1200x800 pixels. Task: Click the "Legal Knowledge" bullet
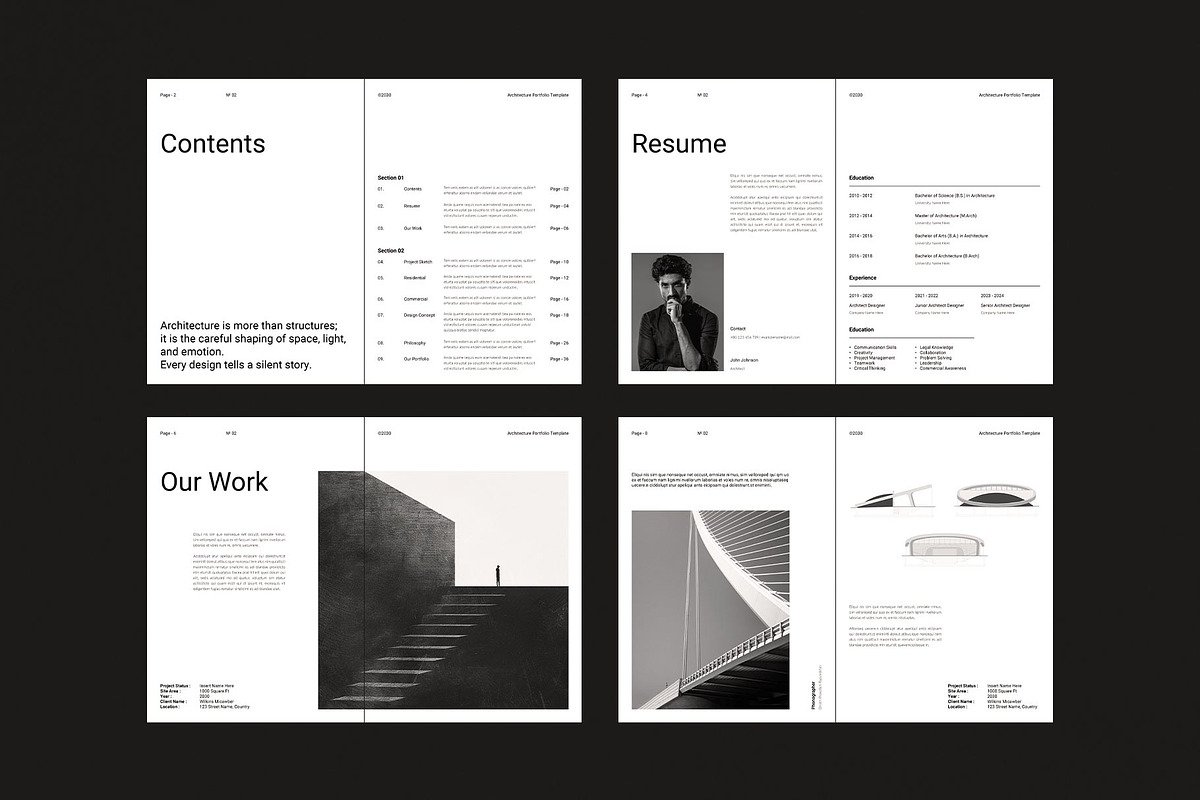click(935, 347)
